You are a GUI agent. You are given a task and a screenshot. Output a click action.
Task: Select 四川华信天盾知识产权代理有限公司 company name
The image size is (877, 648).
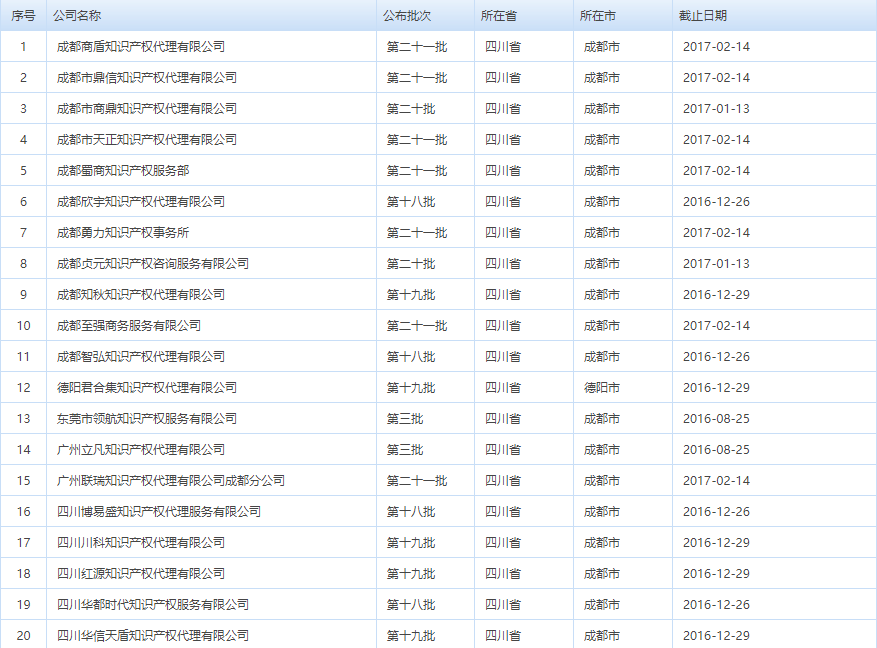pyautogui.click(x=153, y=636)
